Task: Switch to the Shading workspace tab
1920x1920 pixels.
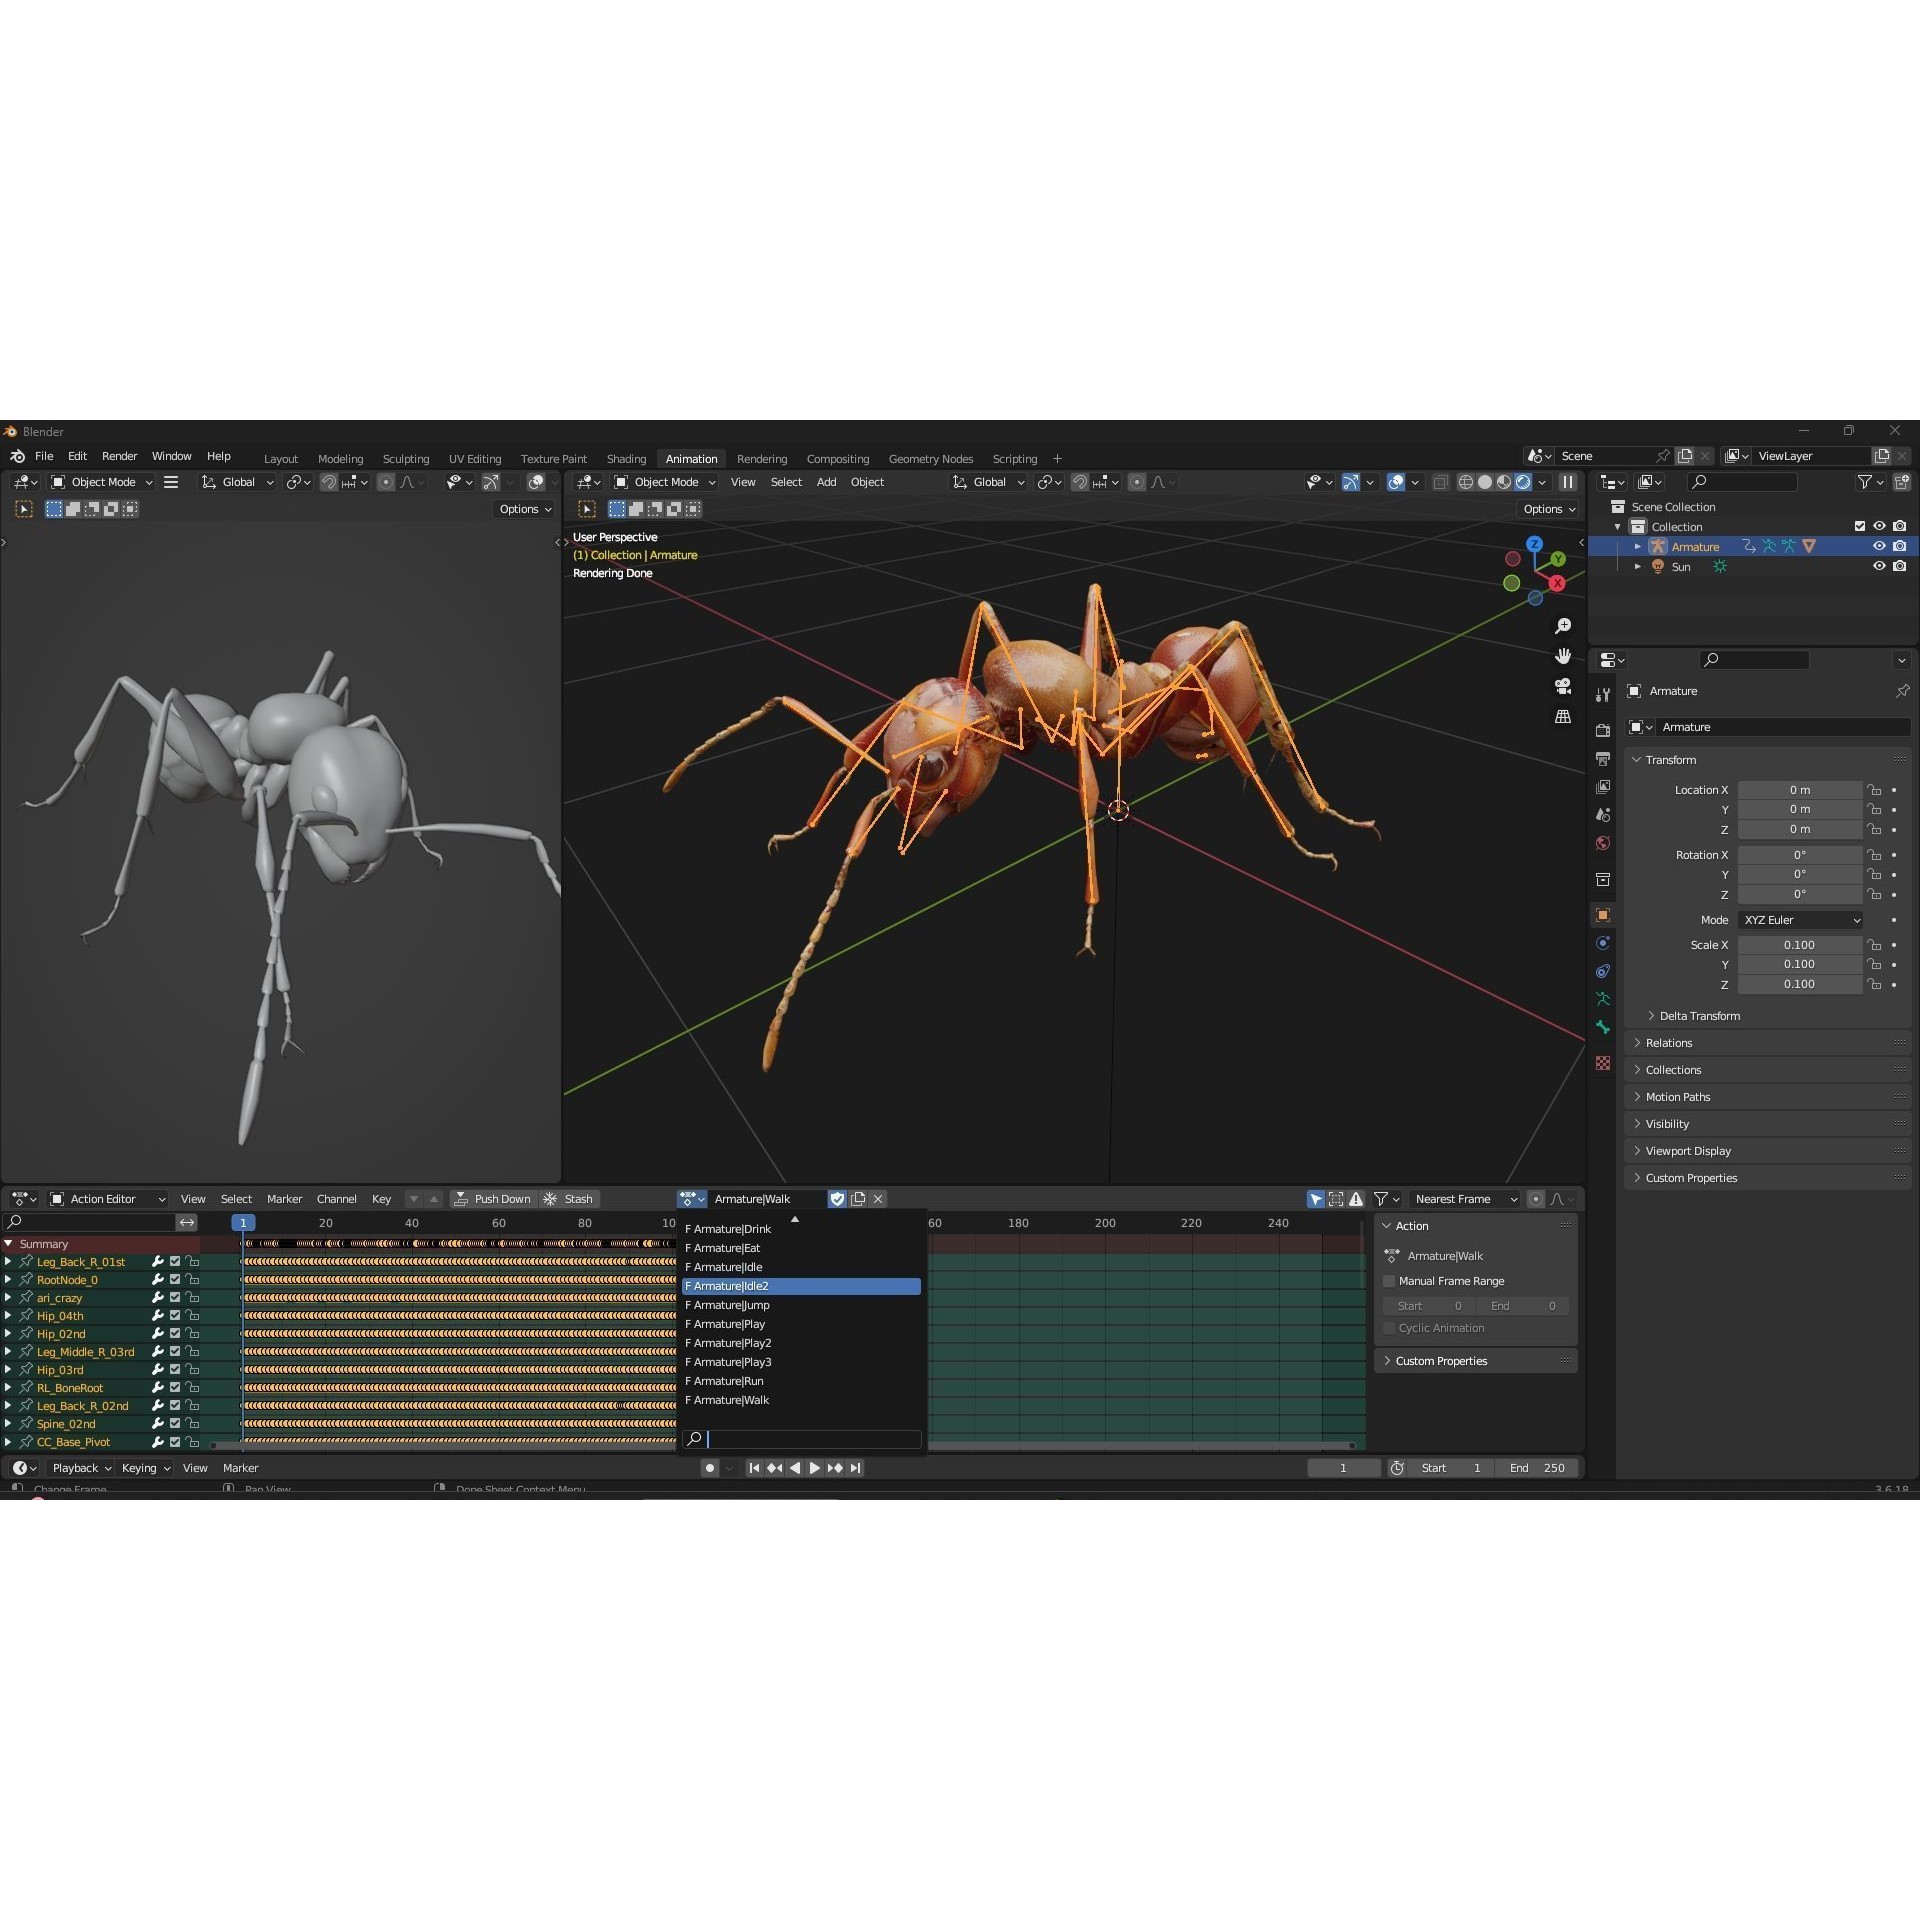Action: 626,458
